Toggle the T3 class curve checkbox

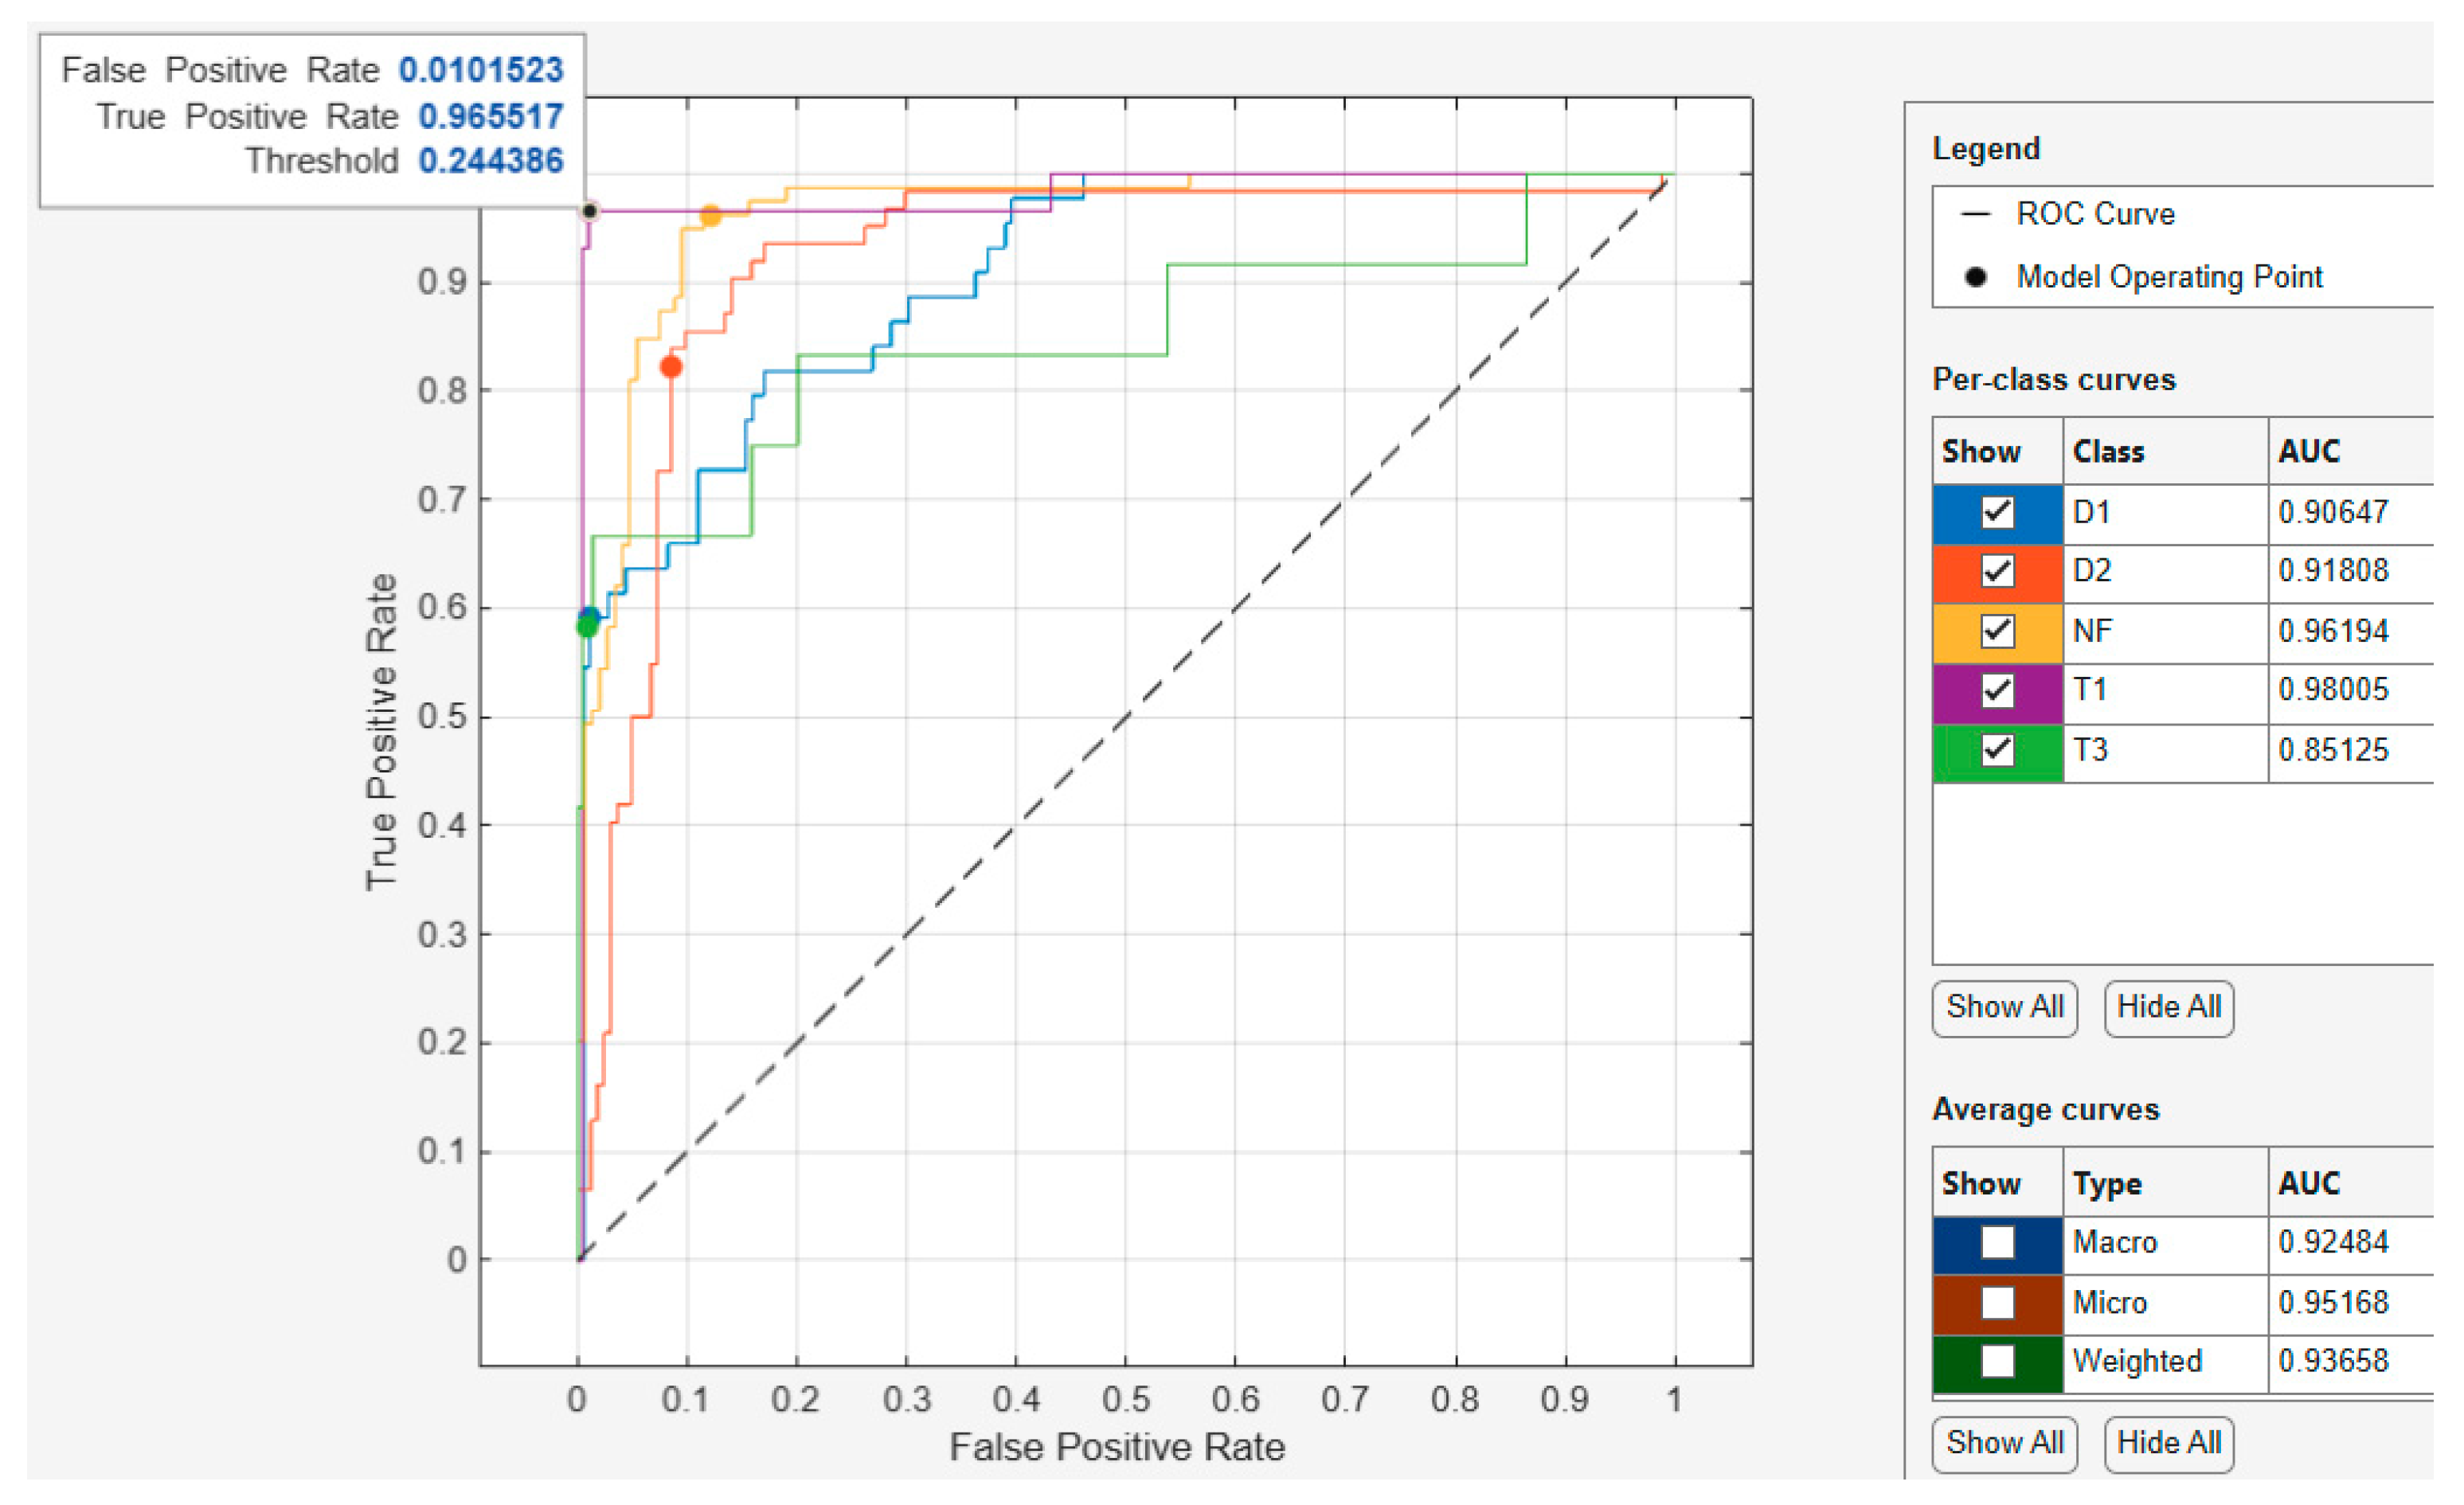(x=1997, y=750)
